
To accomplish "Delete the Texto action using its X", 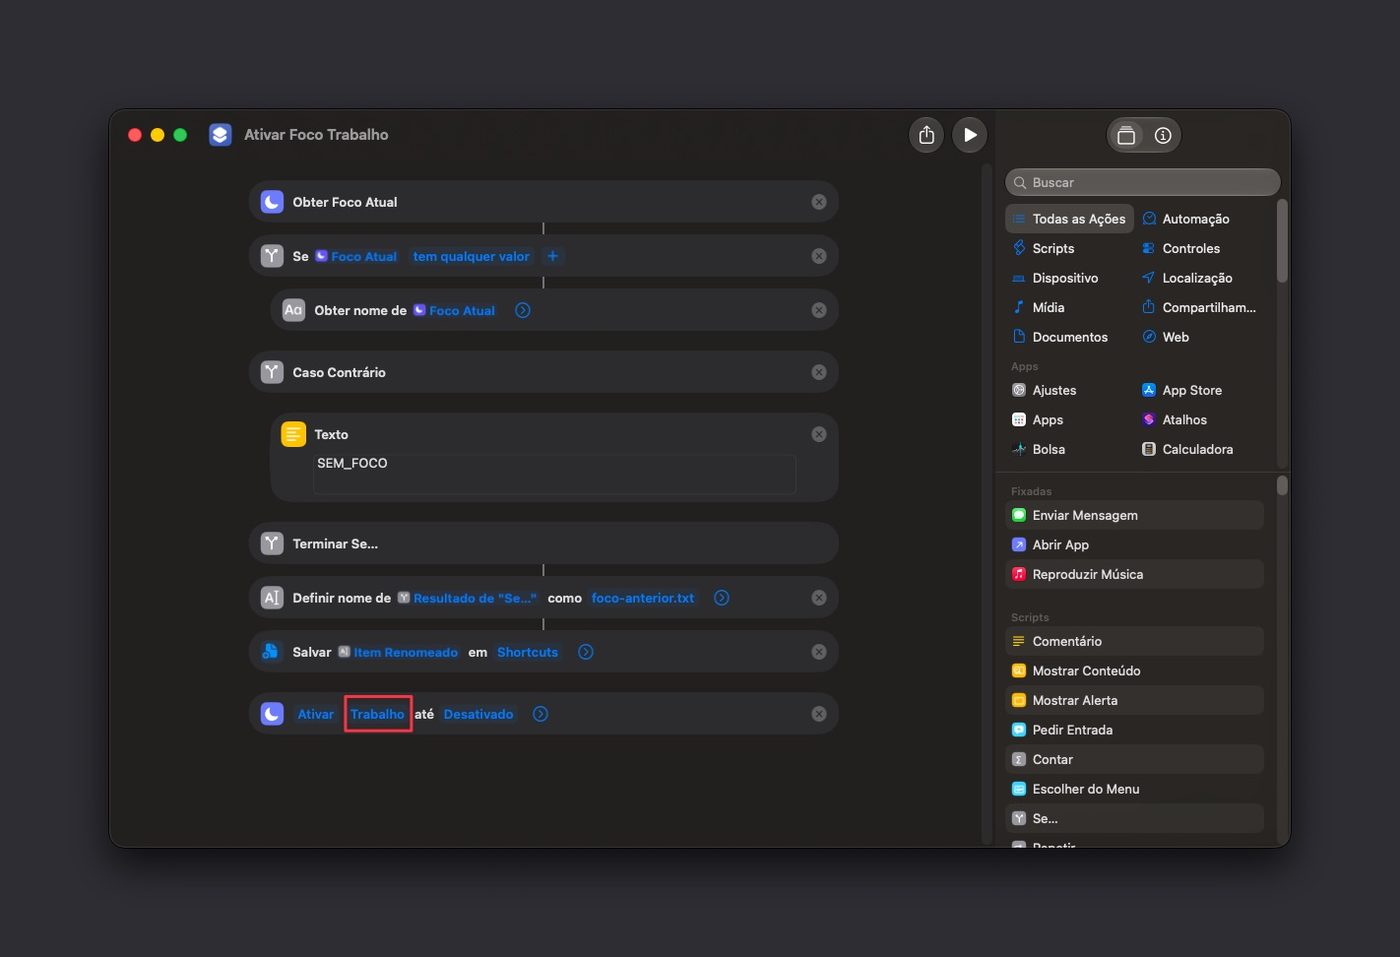I will click(x=819, y=434).
